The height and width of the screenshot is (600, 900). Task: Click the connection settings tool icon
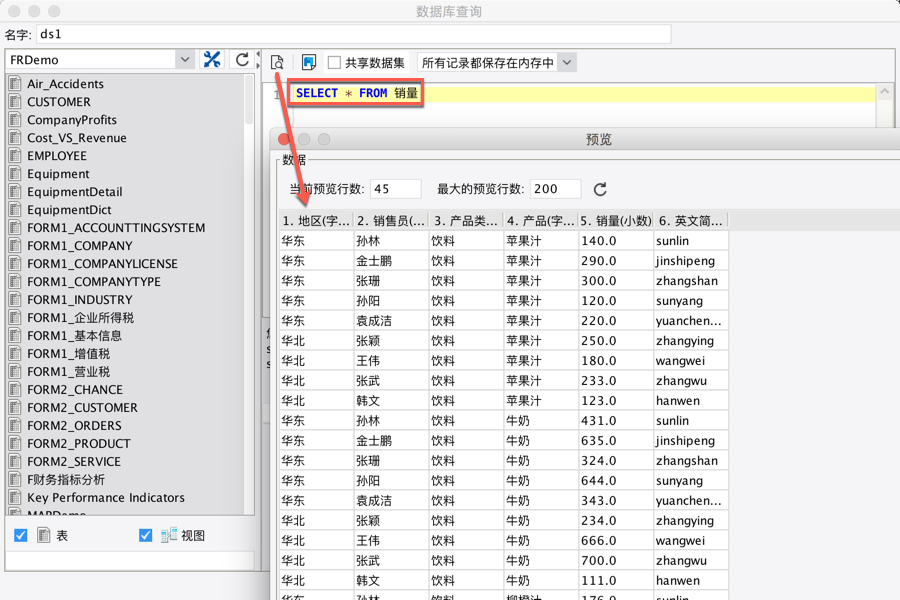pyautogui.click(x=212, y=60)
